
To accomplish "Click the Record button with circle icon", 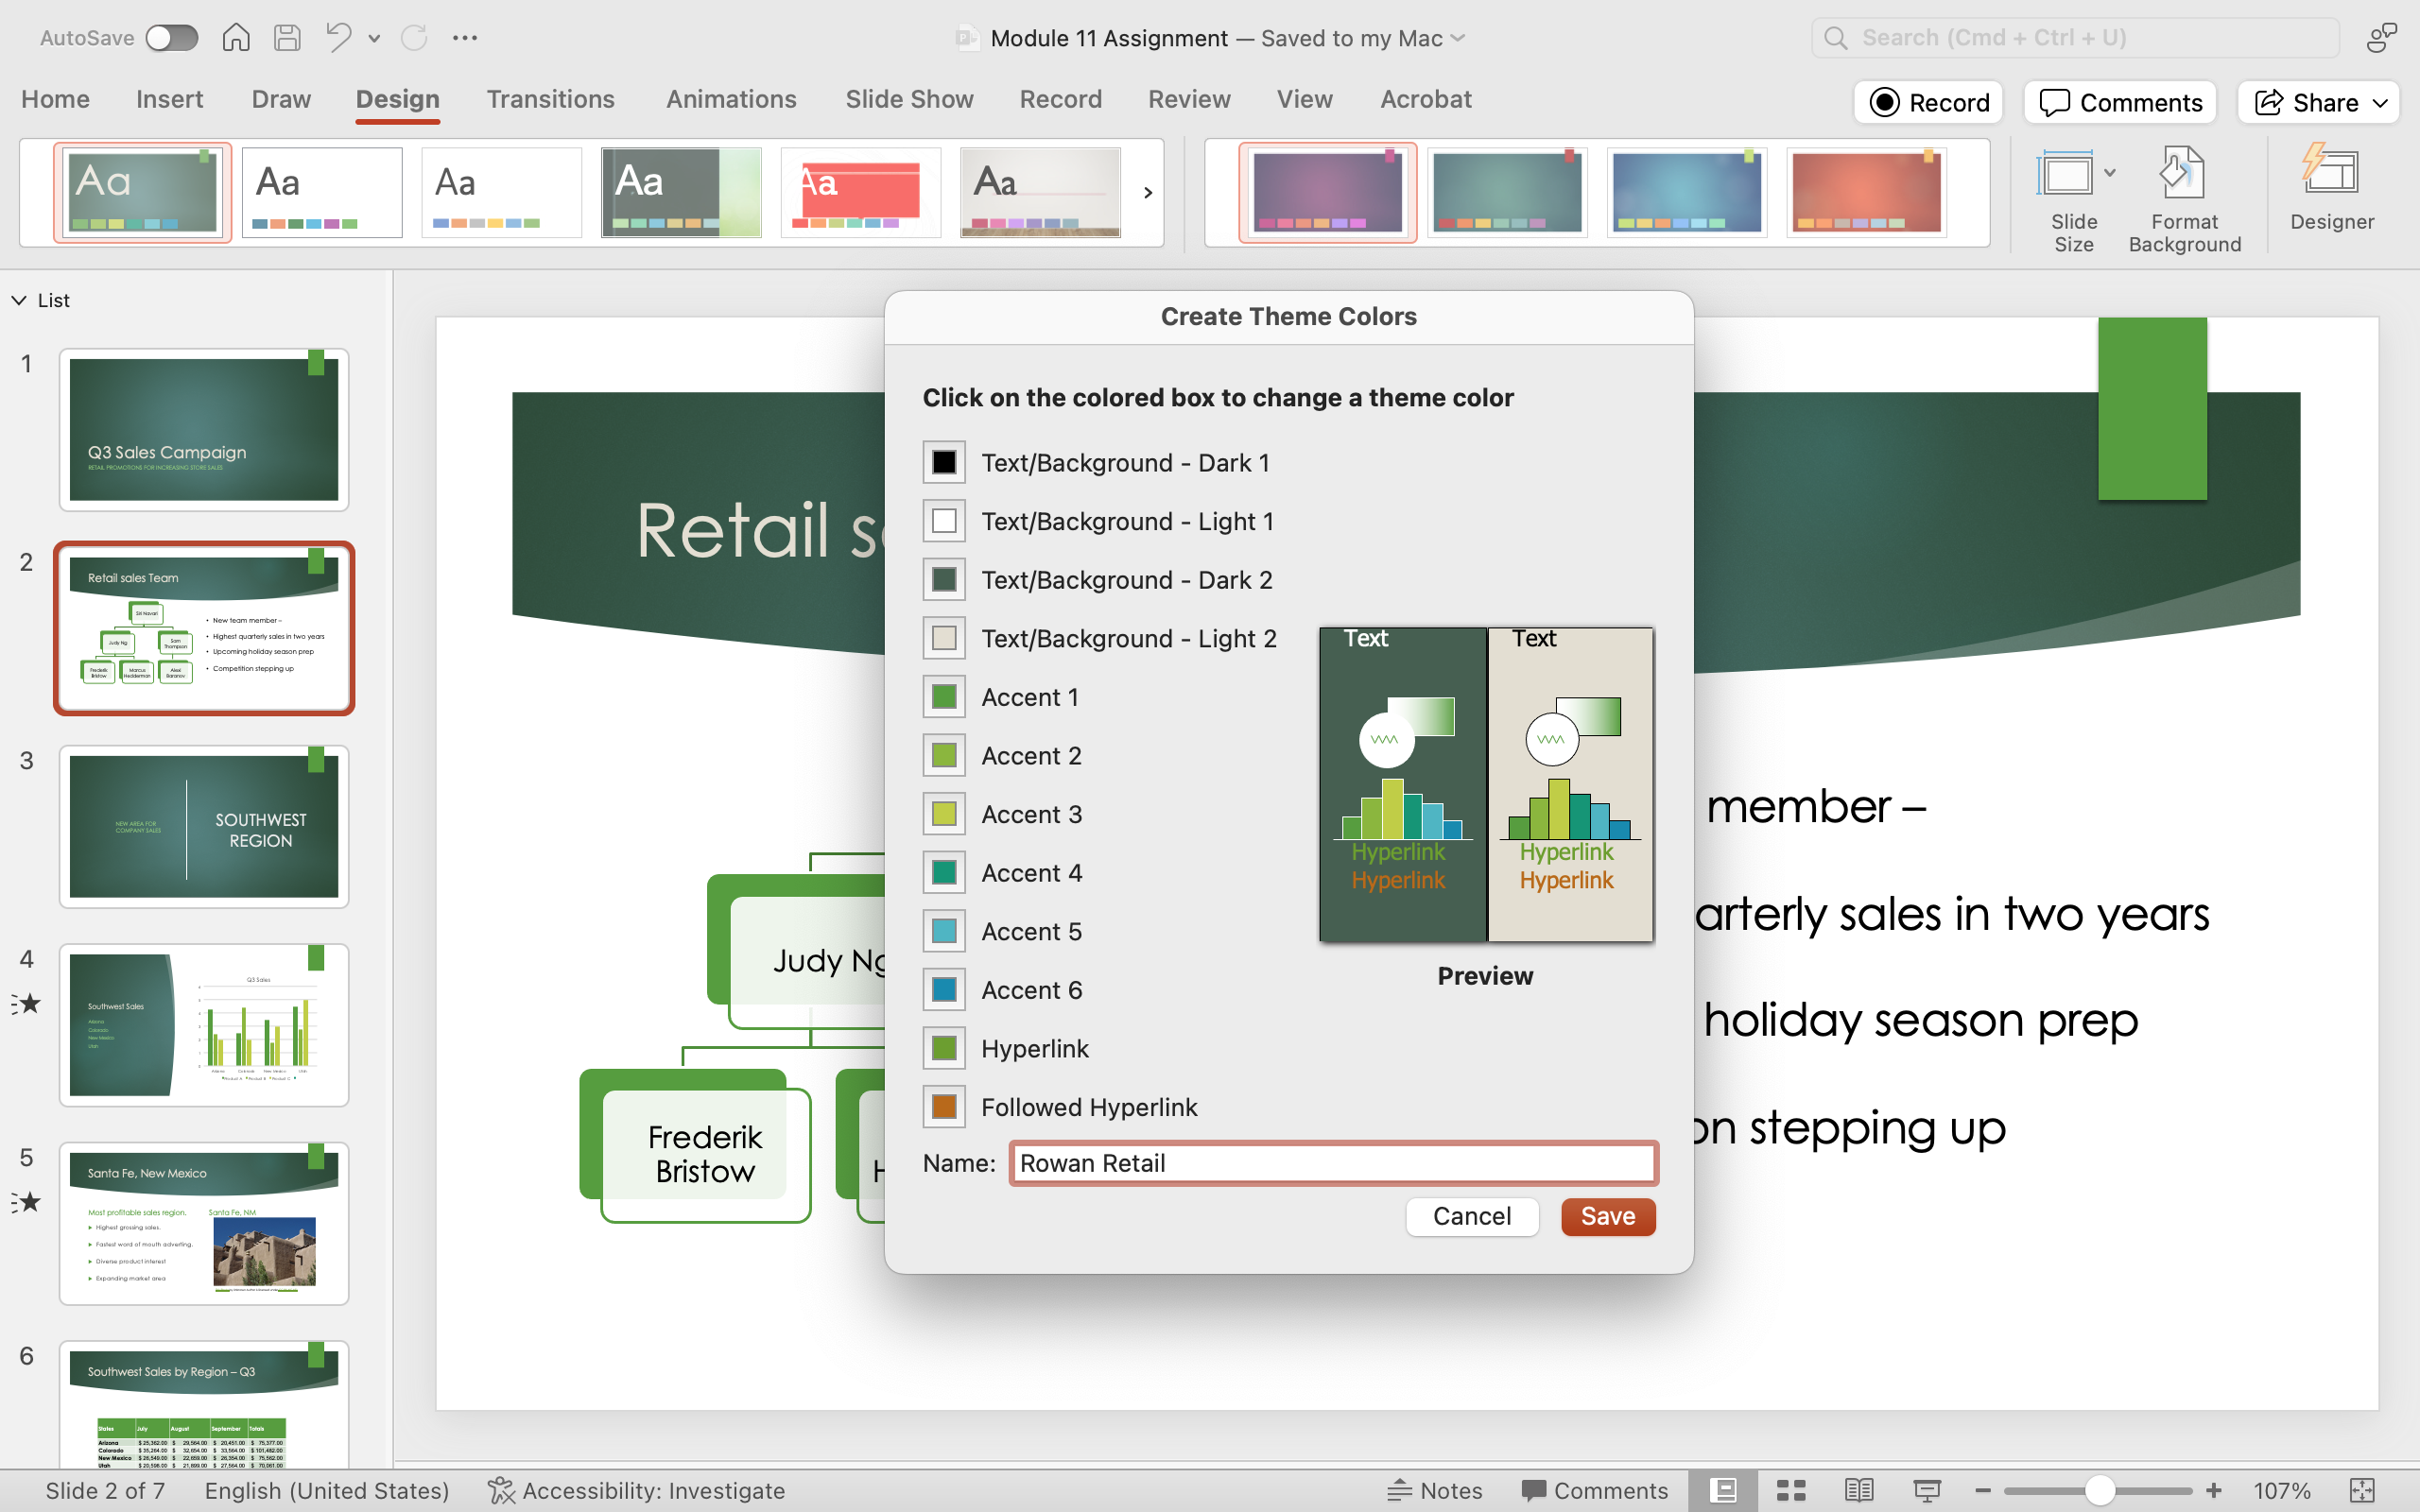I will (x=1929, y=102).
